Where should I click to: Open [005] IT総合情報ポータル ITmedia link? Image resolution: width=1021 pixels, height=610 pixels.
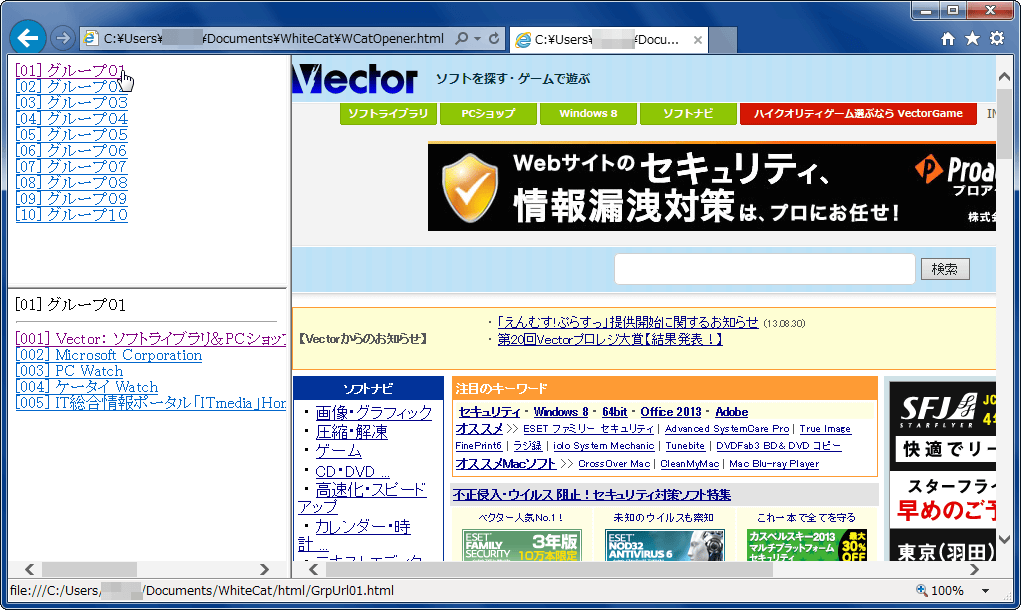click(150, 403)
